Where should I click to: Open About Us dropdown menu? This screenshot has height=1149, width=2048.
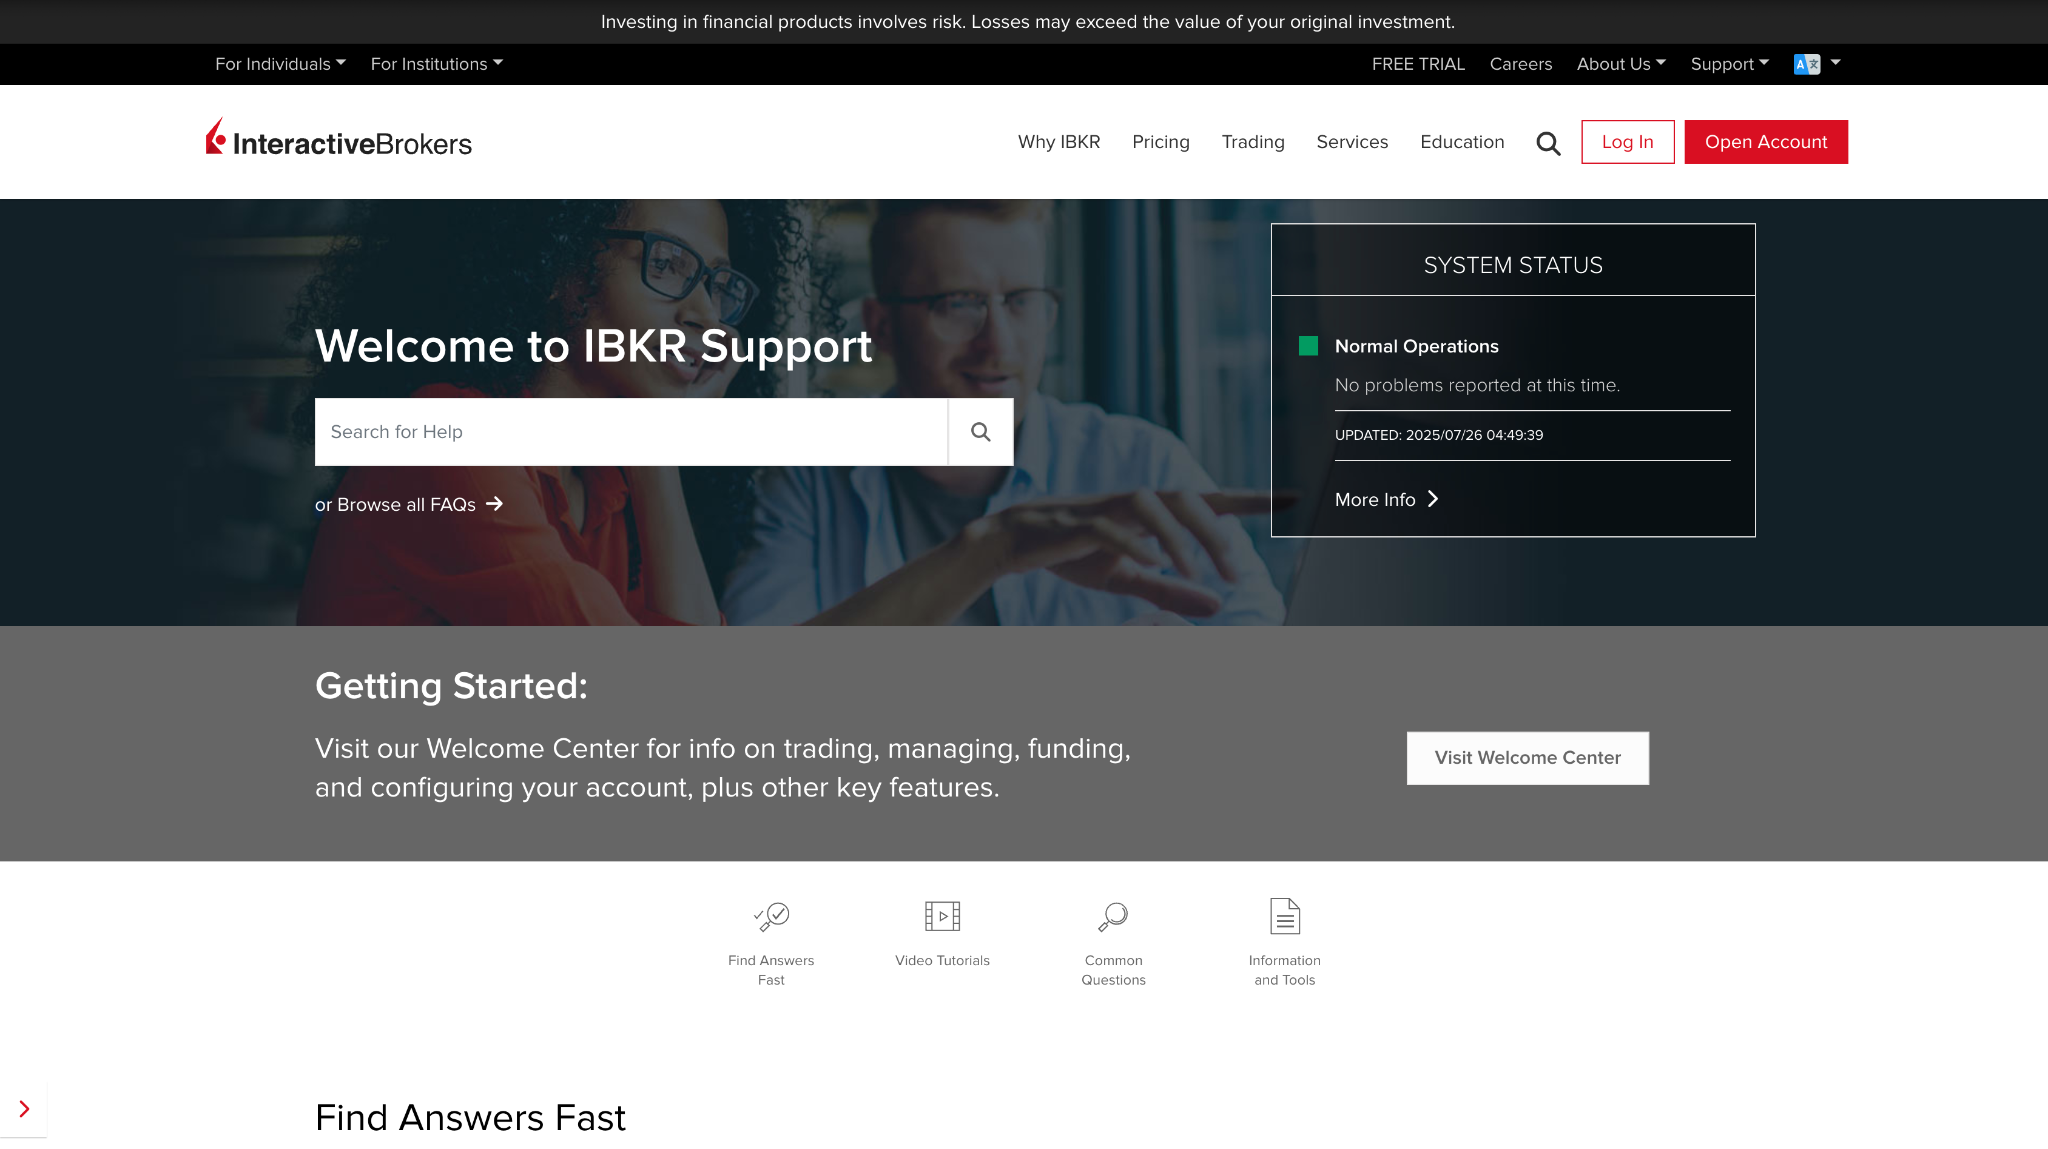(1621, 64)
